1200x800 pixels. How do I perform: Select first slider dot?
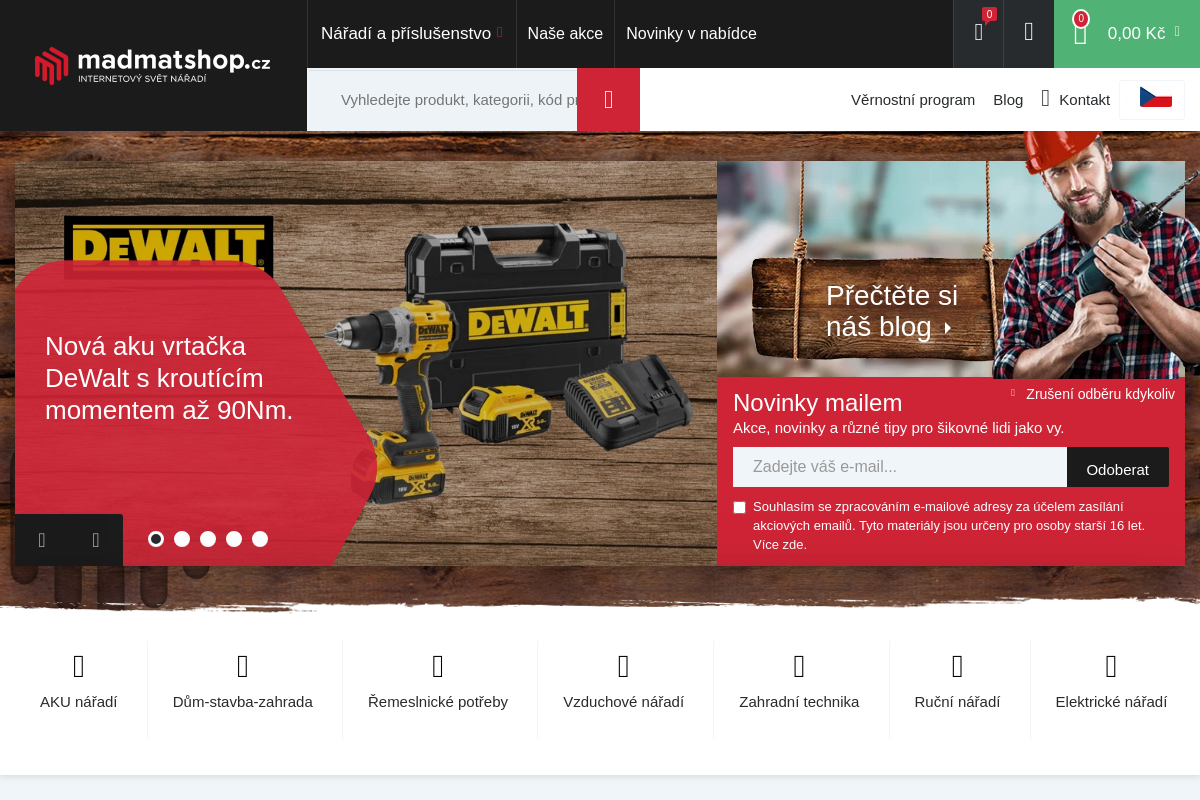(156, 539)
